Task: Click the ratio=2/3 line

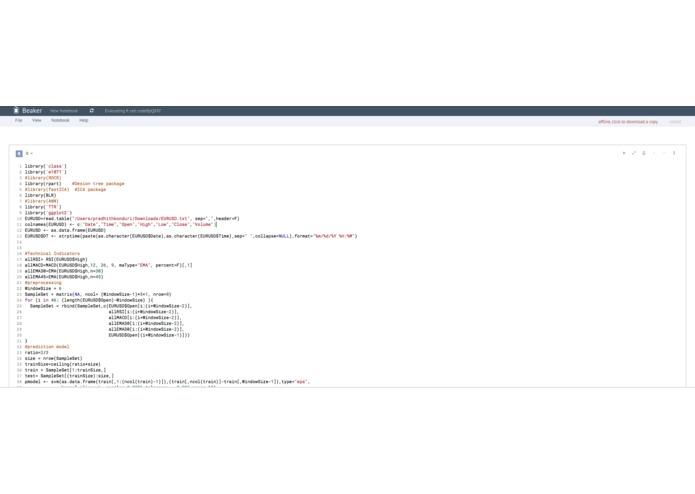Action: tap(36, 352)
